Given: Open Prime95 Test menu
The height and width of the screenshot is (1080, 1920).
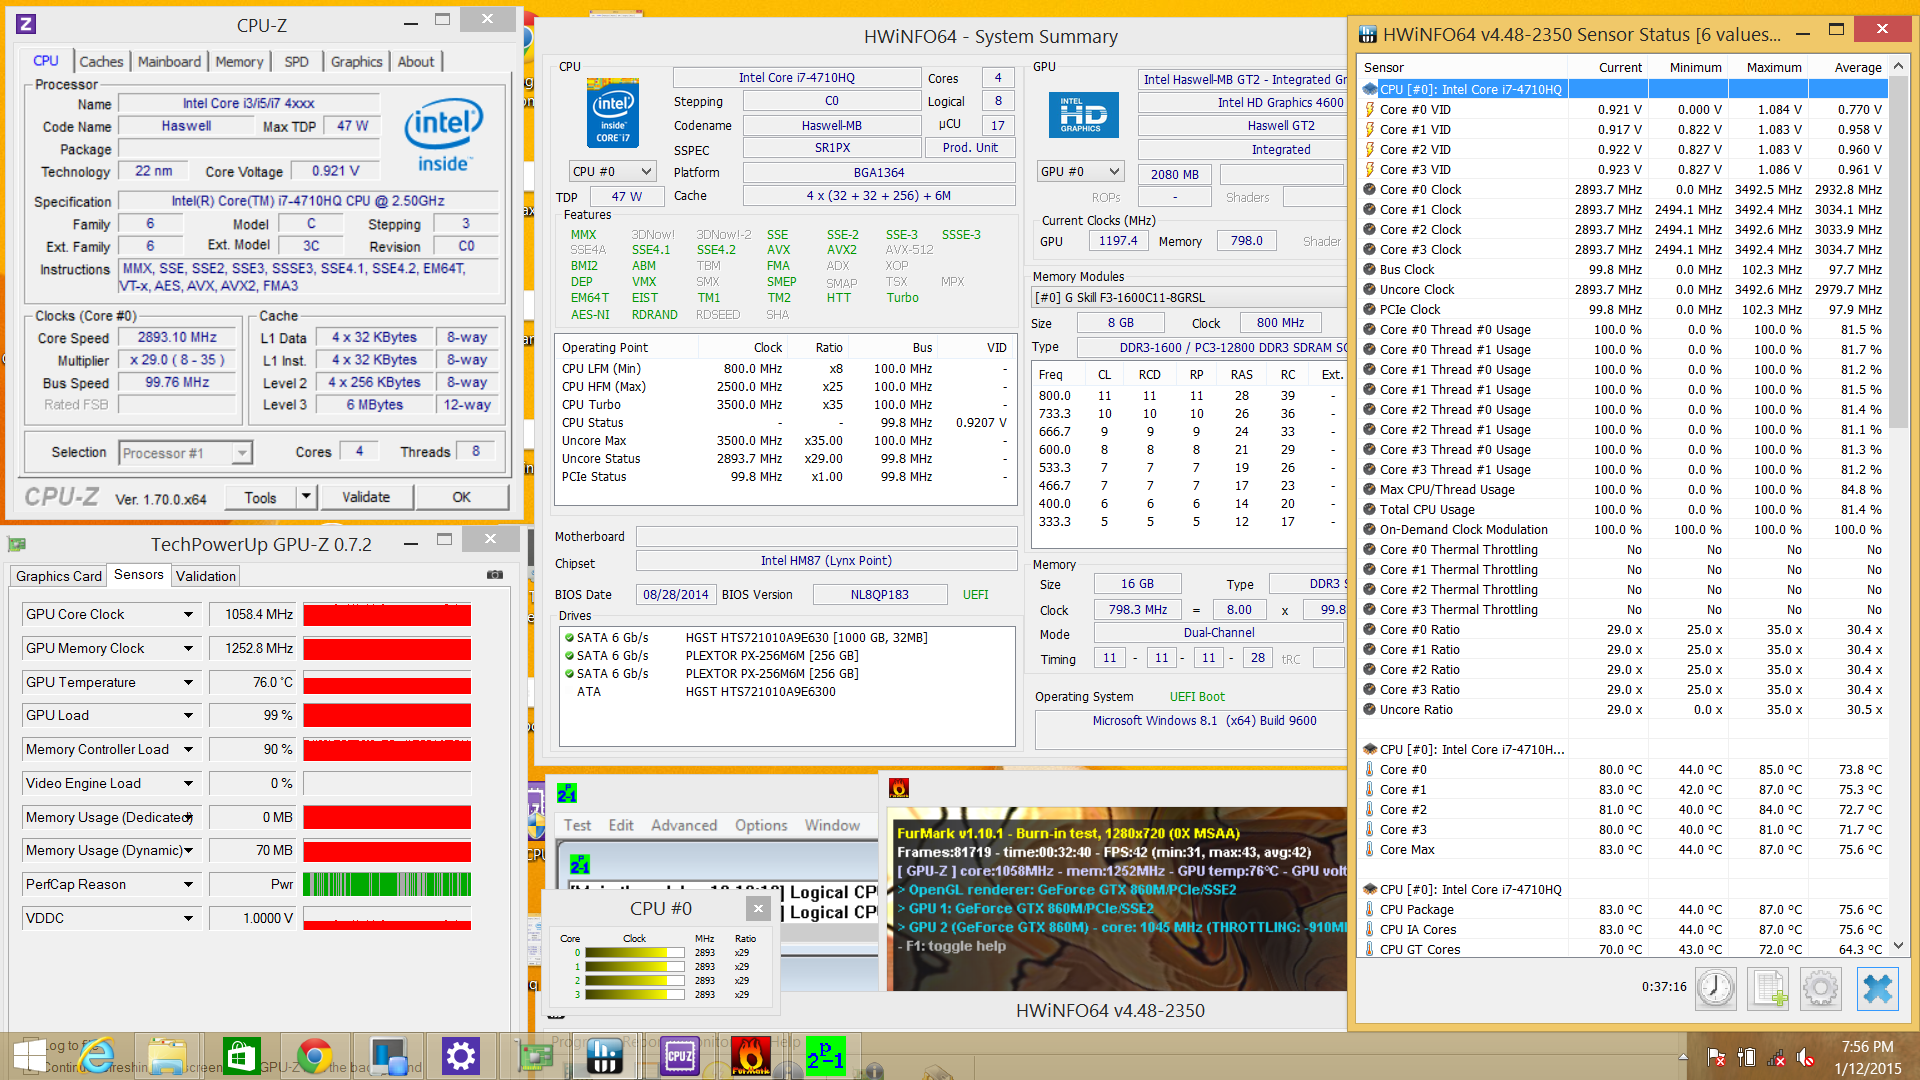Looking at the screenshot, I should pos(577,826).
